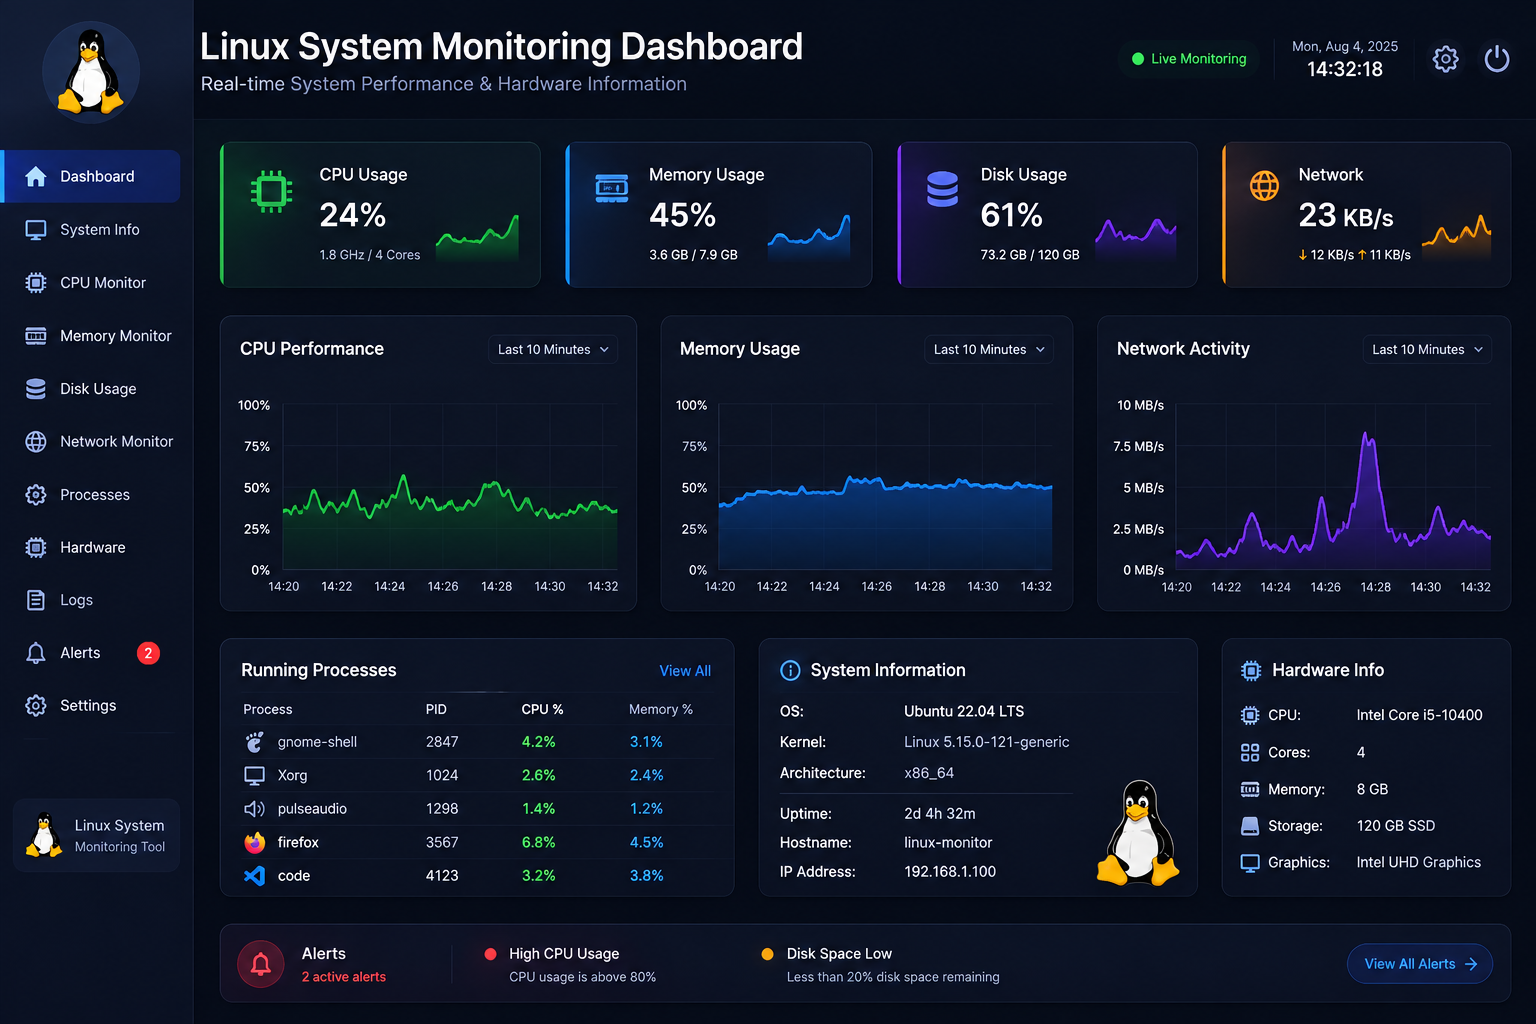The image size is (1536, 1024).
Task: Click the IP address 192.168.1.100
Action: coord(950,872)
